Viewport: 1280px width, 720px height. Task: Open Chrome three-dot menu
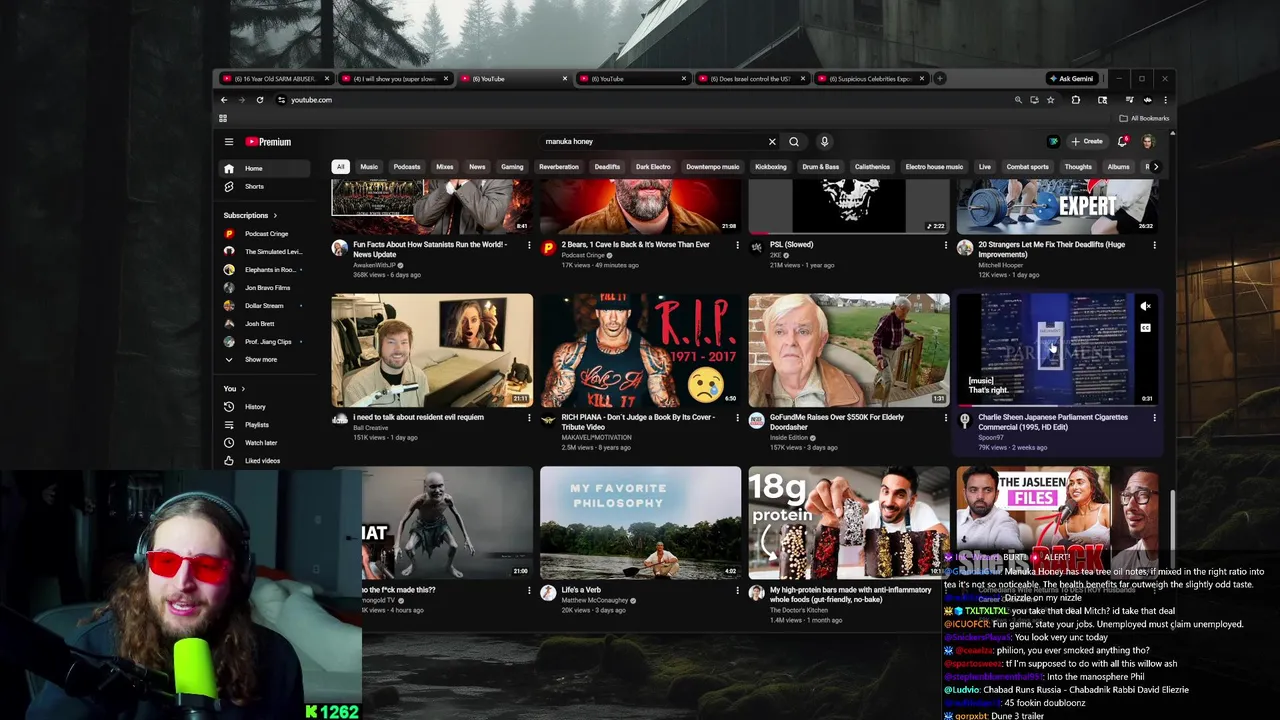click(x=1164, y=100)
